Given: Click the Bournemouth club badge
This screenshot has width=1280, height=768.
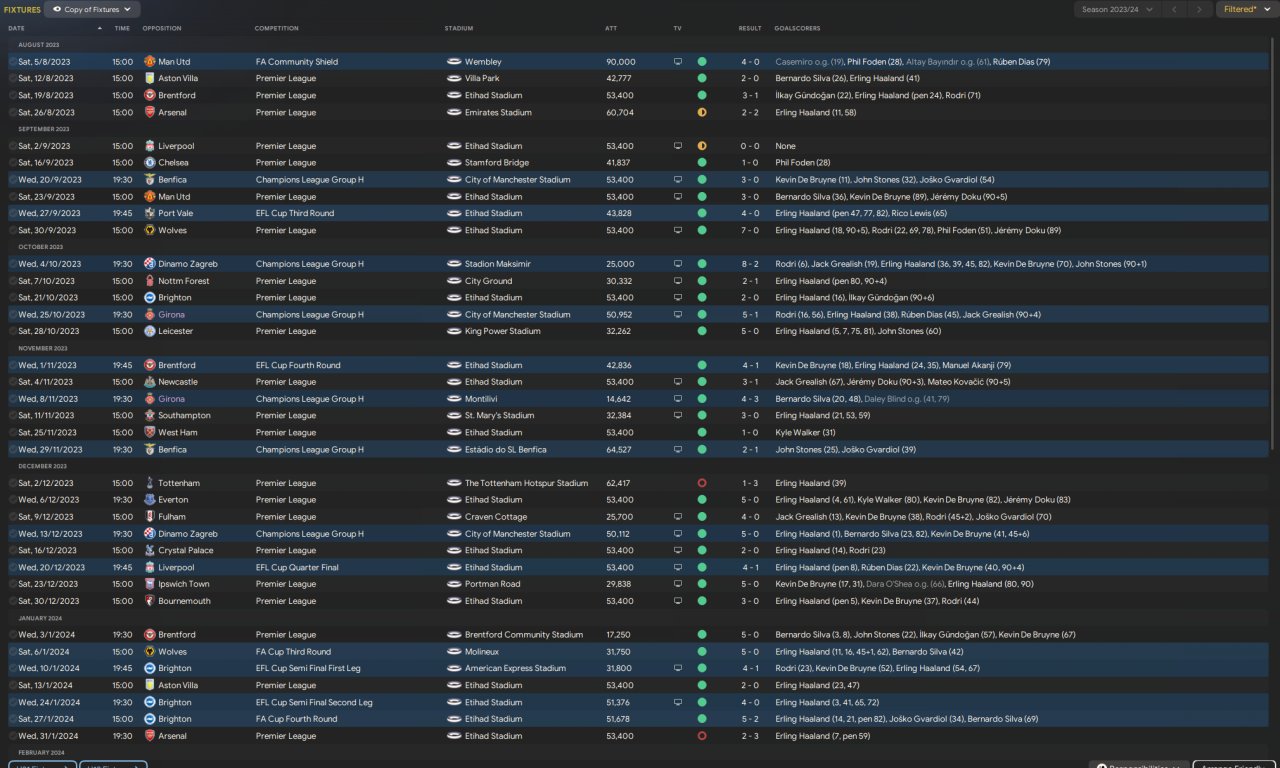Looking at the screenshot, I should (149, 601).
